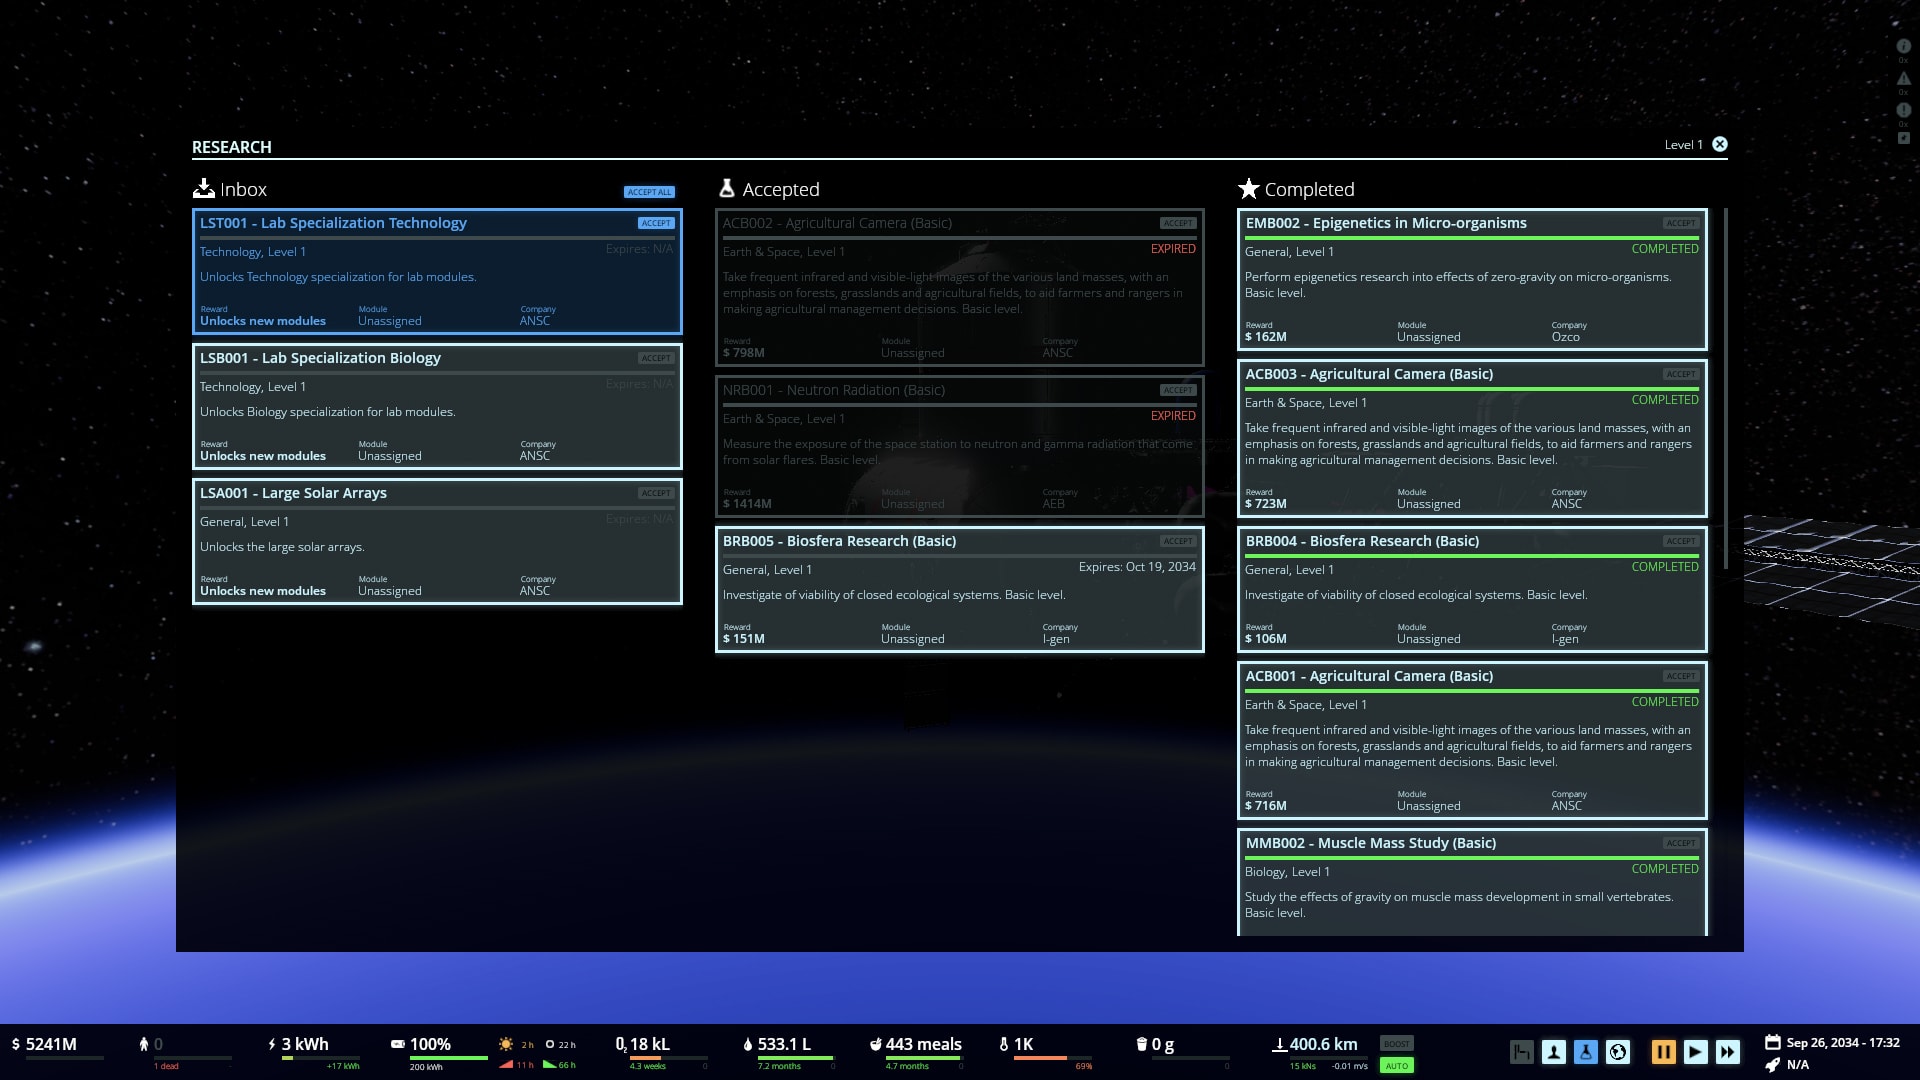Click the 3 kWh power readout

[x=305, y=1044]
